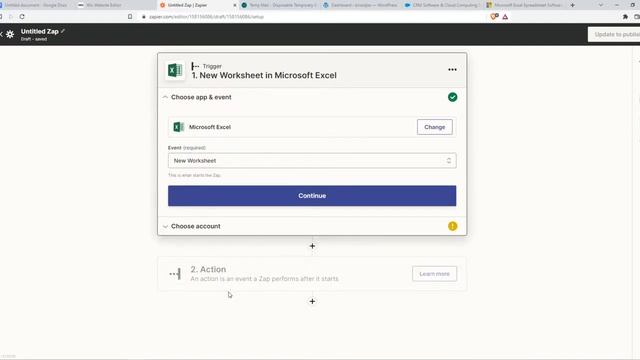Click the Continue button
Viewport: 640px width, 360px height.
coord(312,196)
